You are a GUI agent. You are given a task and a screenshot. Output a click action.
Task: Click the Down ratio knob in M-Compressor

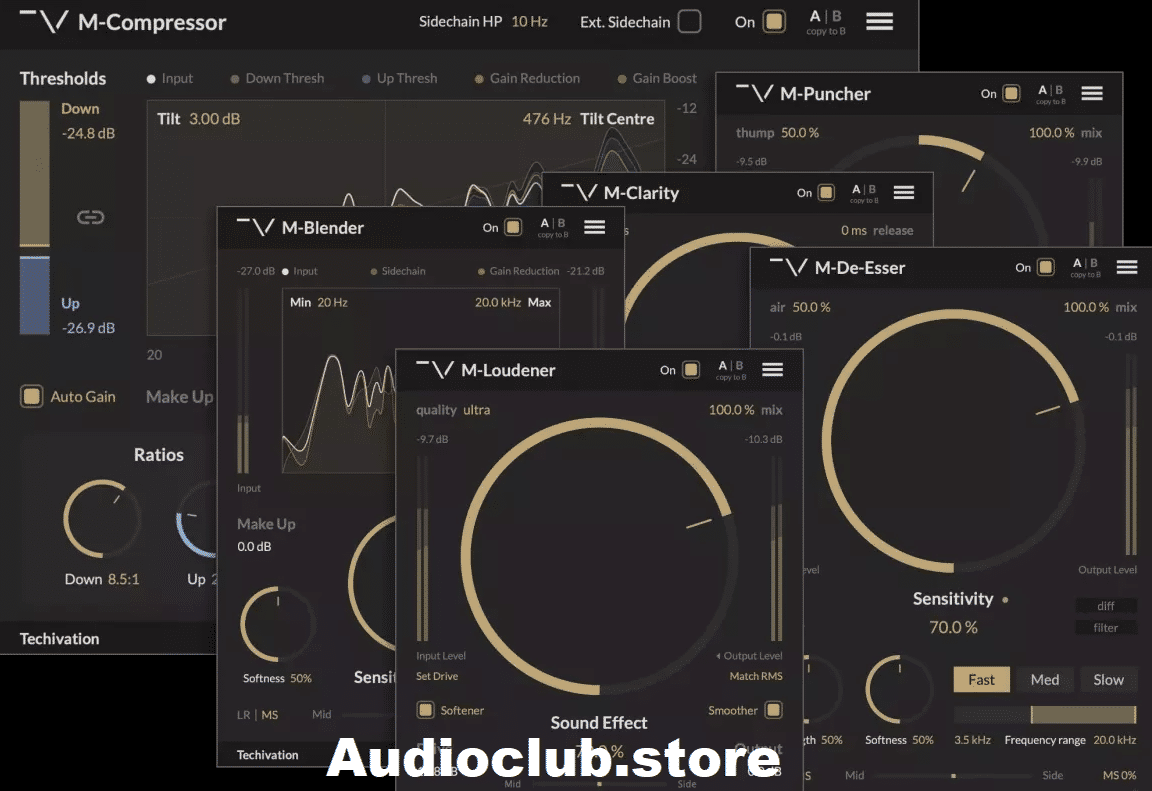point(102,519)
